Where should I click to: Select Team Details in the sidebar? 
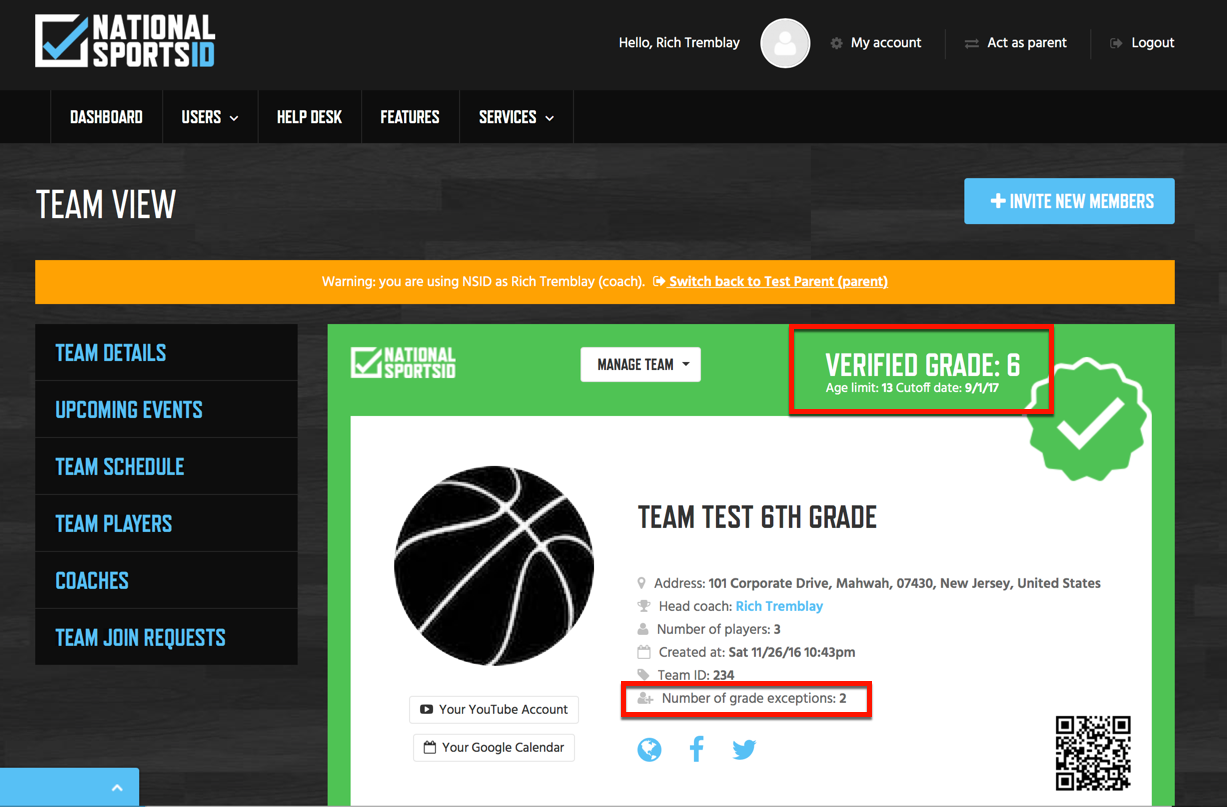166,352
